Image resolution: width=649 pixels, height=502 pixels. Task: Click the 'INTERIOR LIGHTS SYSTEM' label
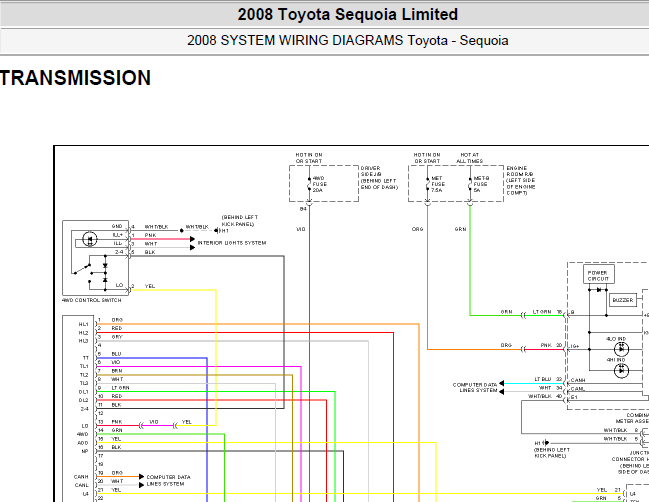point(232,243)
